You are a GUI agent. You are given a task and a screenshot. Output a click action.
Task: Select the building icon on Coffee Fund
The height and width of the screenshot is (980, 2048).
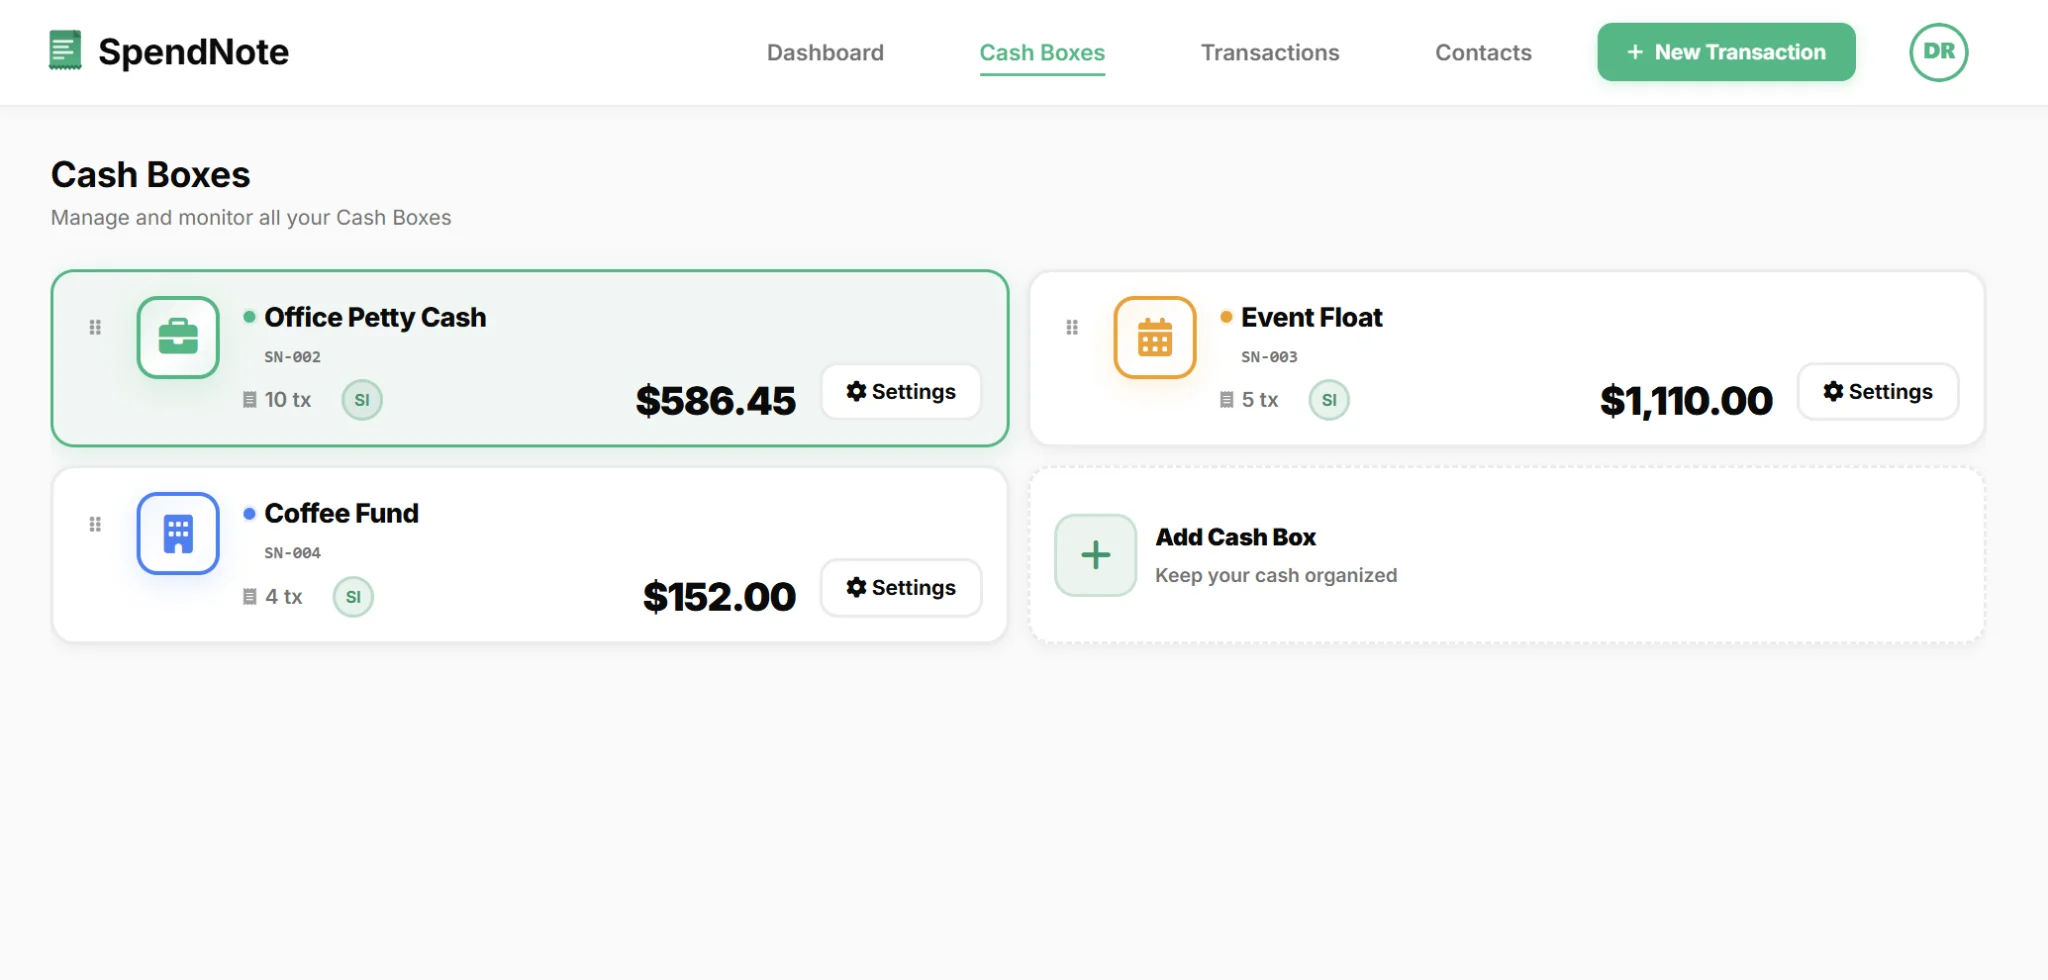click(178, 533)
